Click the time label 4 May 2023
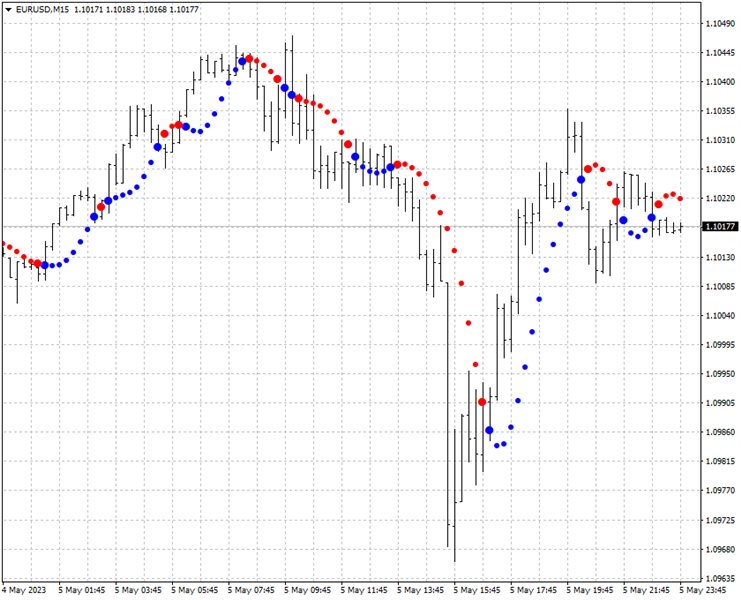Image resolution: width=741 pixels, height=600 pixels. click(24, 590)
